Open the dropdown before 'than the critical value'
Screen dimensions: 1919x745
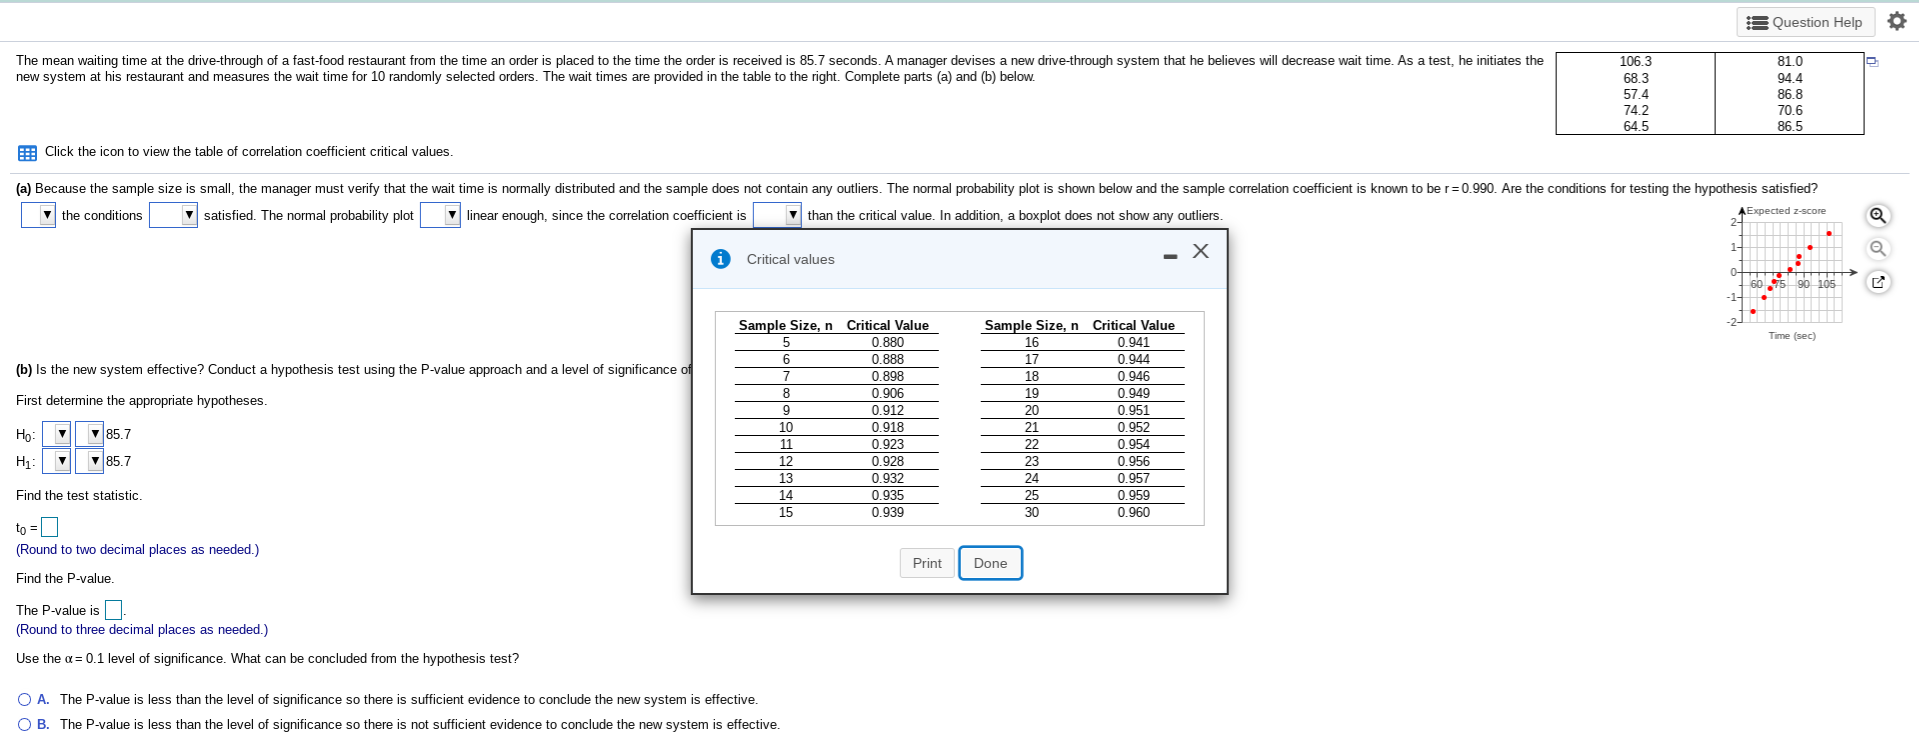(x=777, y=215)
